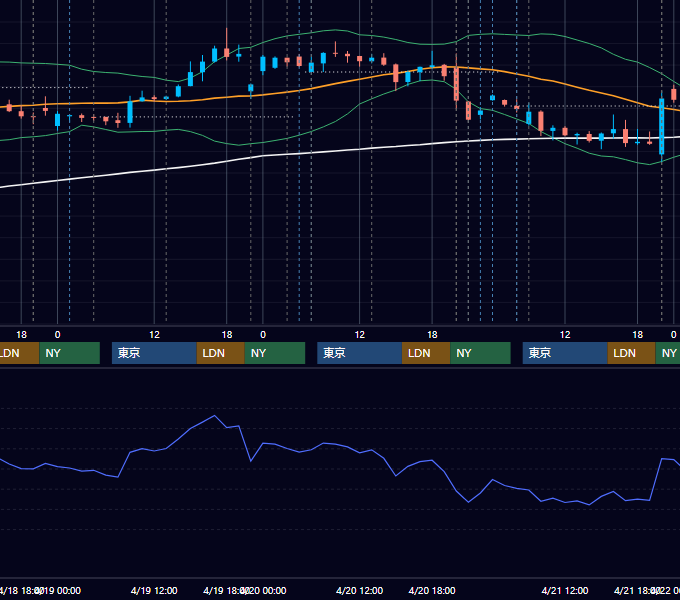Click the NY block following 4/19 LDN session
Viewport: 680px width, 600px height.
point(275,353)
